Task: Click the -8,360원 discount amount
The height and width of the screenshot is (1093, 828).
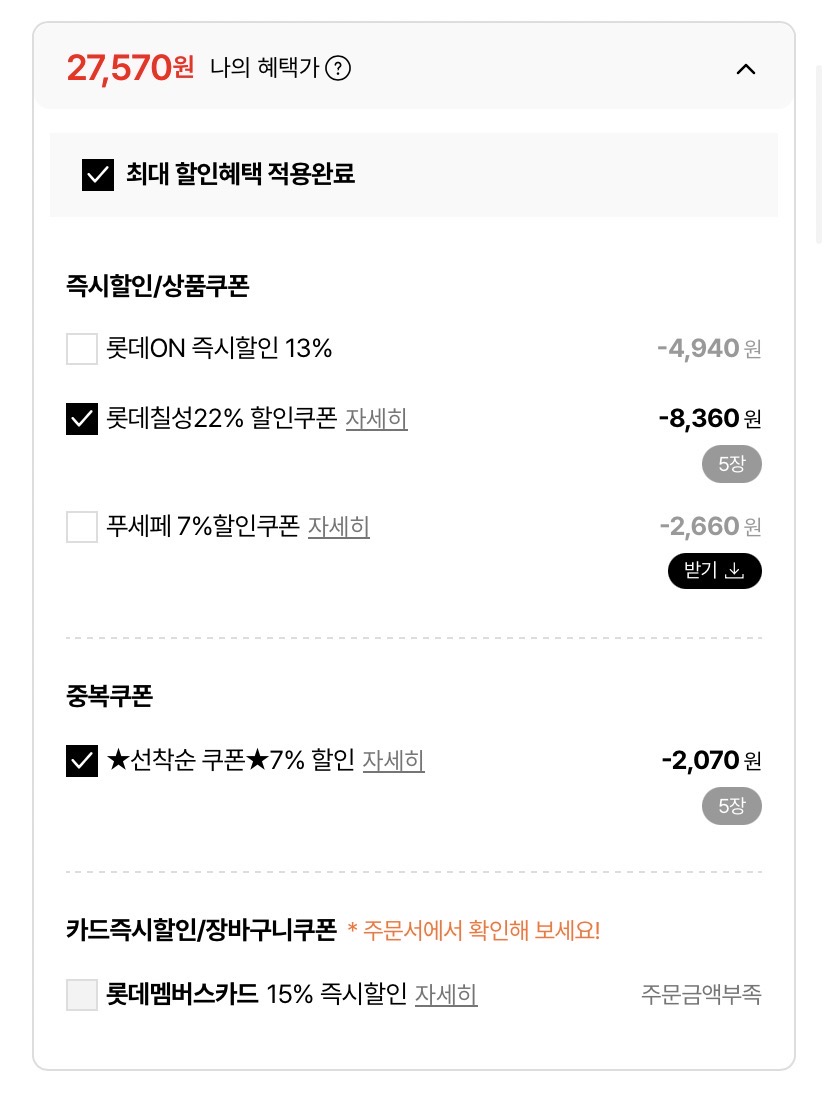Action: click(x=709, y=418)
